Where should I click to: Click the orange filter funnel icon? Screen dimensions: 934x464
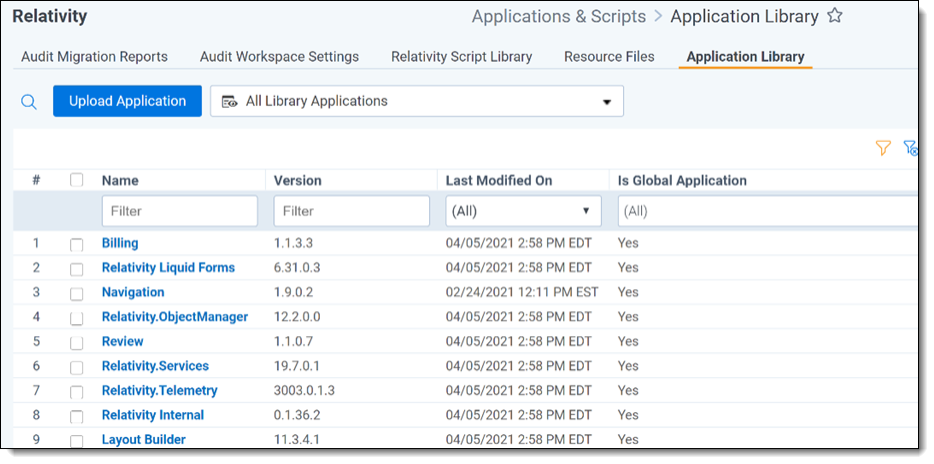click(882, 148)
